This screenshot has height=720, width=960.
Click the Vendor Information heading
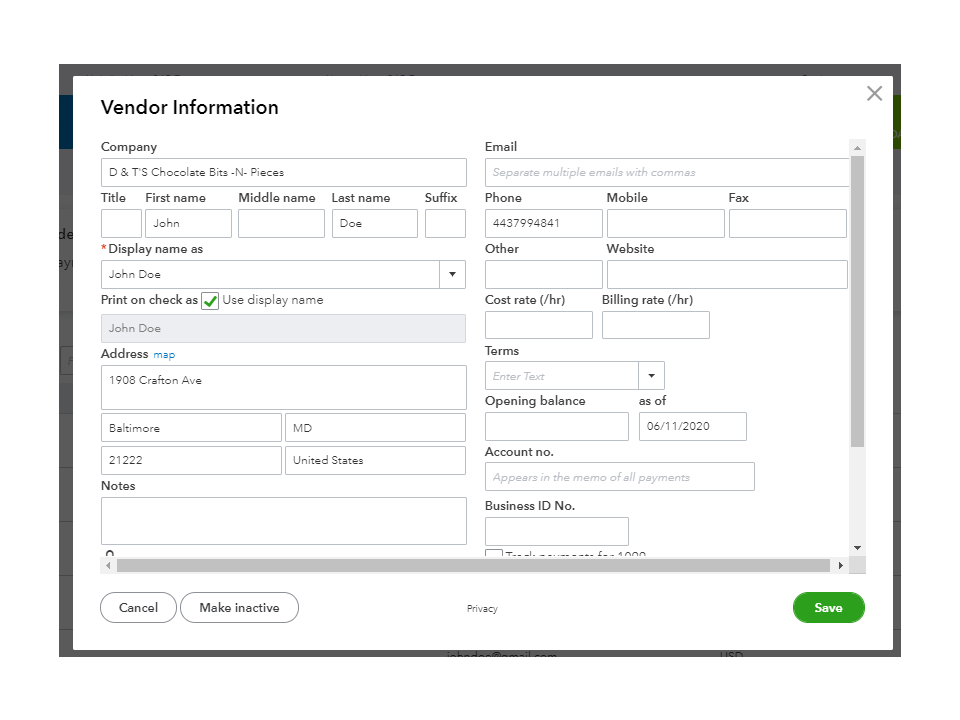pos(190,107)
